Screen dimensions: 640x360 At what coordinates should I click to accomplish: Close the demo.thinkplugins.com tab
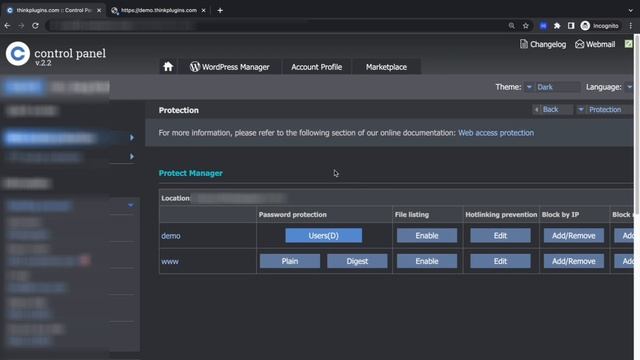[203, 11]
